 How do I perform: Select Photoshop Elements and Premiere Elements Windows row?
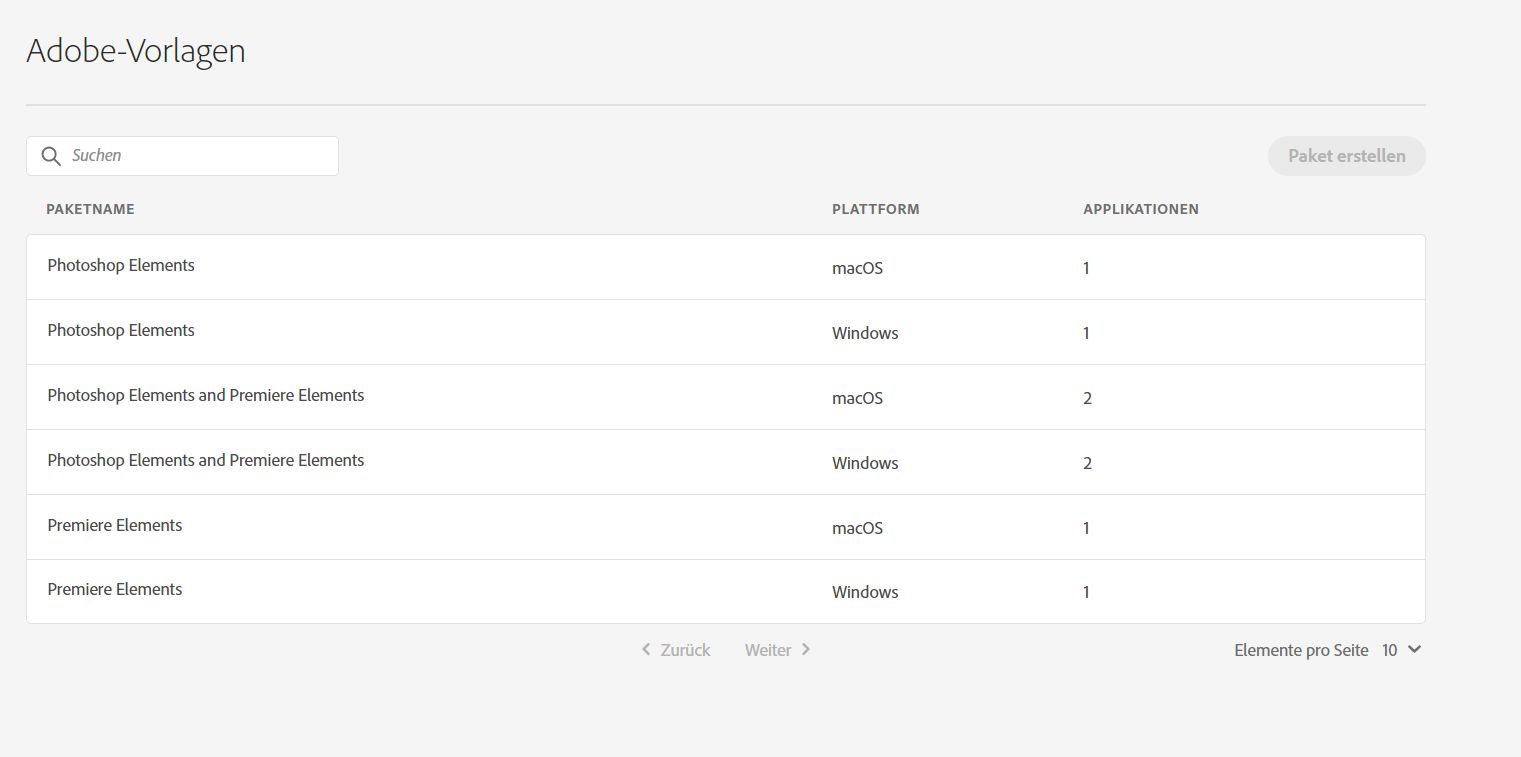tap(725, 462)
